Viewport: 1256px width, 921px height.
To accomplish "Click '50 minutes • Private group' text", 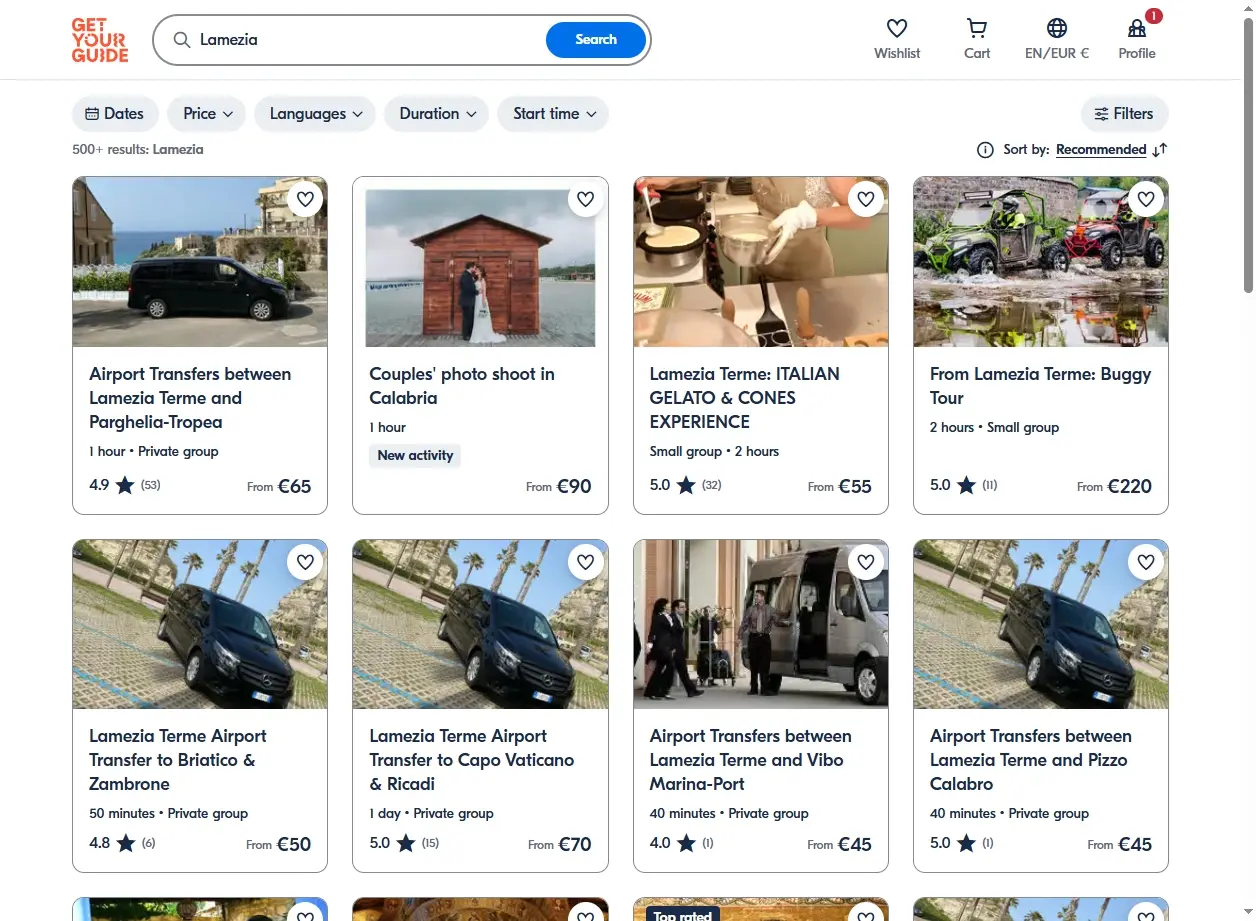I will [x=168, y=813].
